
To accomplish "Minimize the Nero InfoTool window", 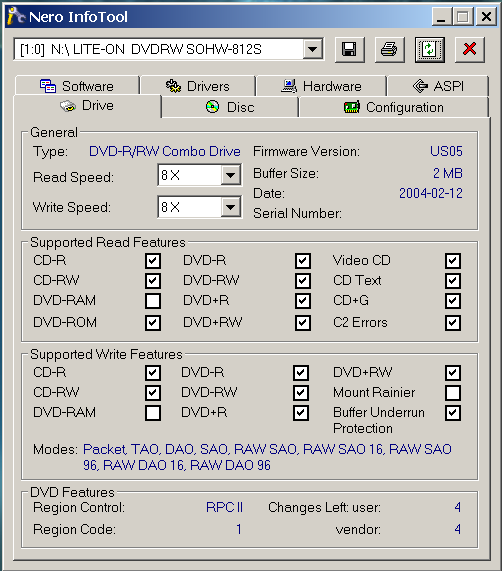I will (x=441, y=17).
